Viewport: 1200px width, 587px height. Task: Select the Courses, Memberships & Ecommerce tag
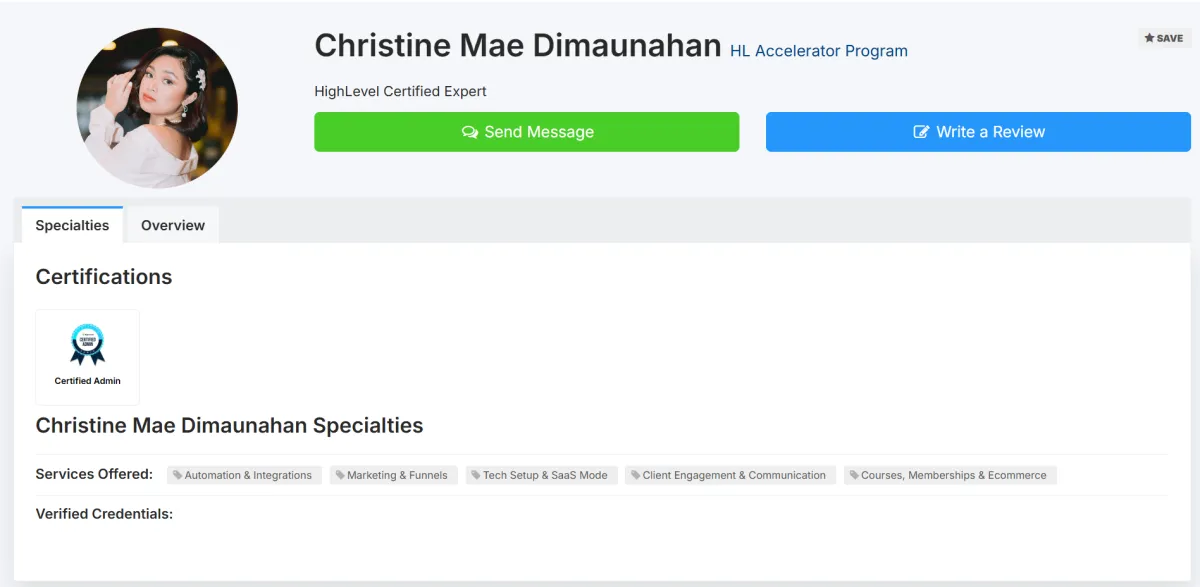(x=950, y=475)
